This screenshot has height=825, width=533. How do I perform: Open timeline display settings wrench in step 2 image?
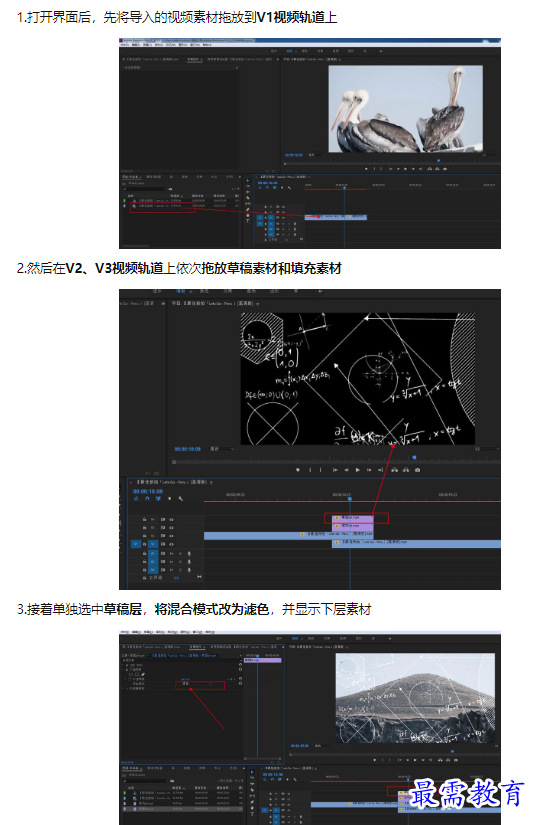pyautogui.click(x=180, y=499)
